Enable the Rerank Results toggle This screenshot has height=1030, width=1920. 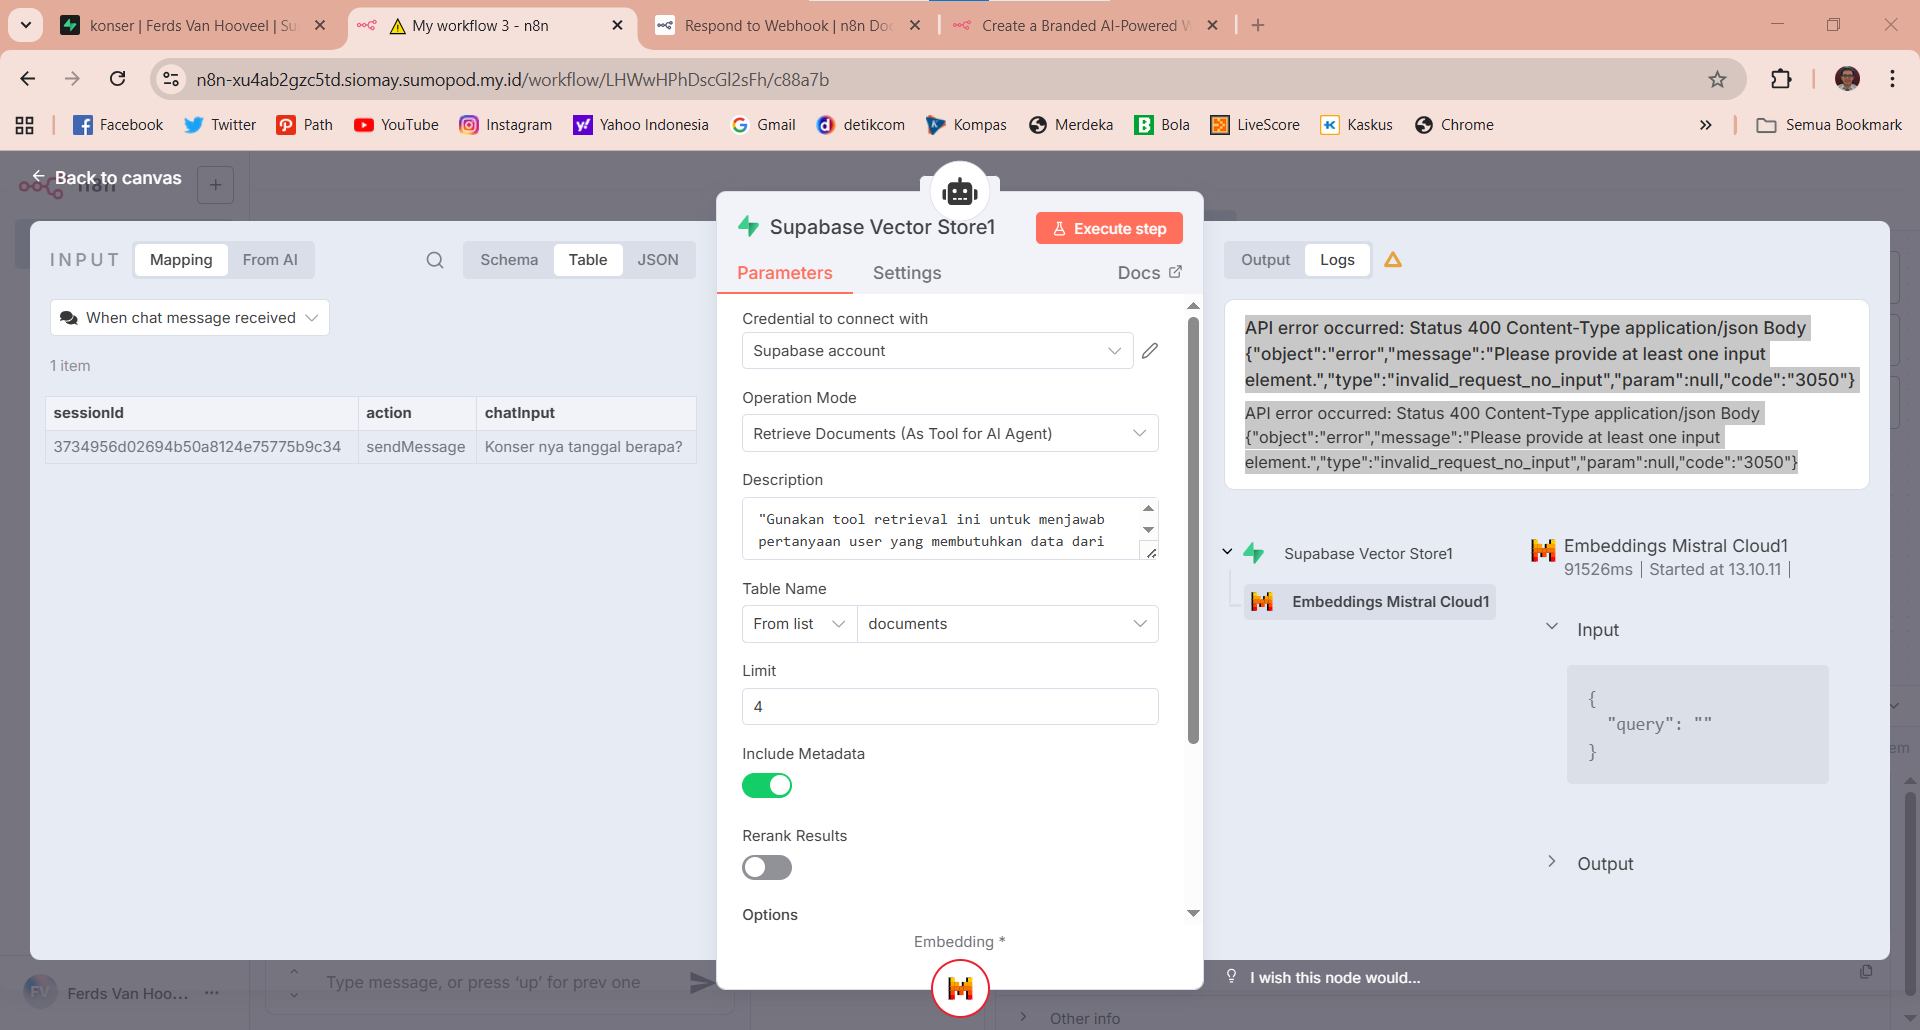pyautogui.click(x=767, y=868)
